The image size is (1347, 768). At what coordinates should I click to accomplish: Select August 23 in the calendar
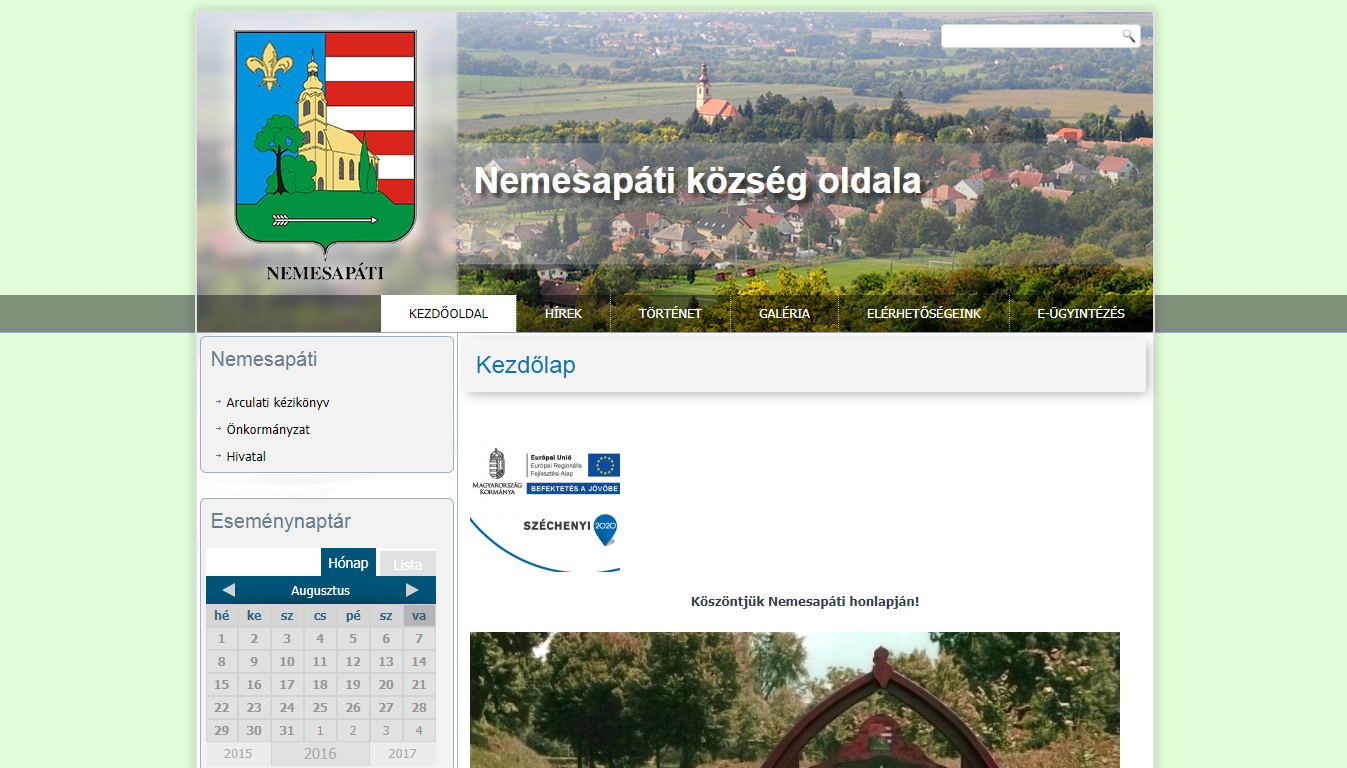254,708
